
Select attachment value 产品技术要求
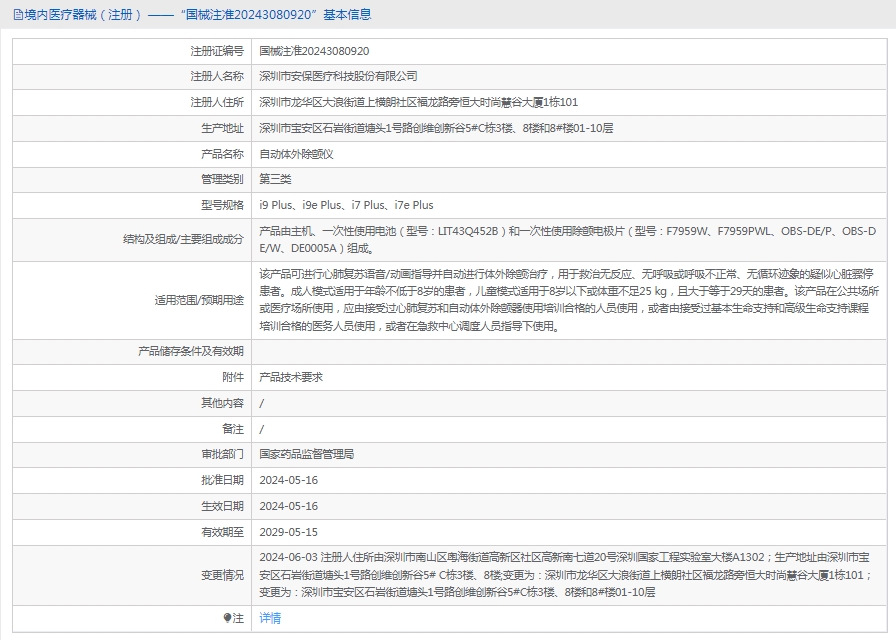(291, 377)
